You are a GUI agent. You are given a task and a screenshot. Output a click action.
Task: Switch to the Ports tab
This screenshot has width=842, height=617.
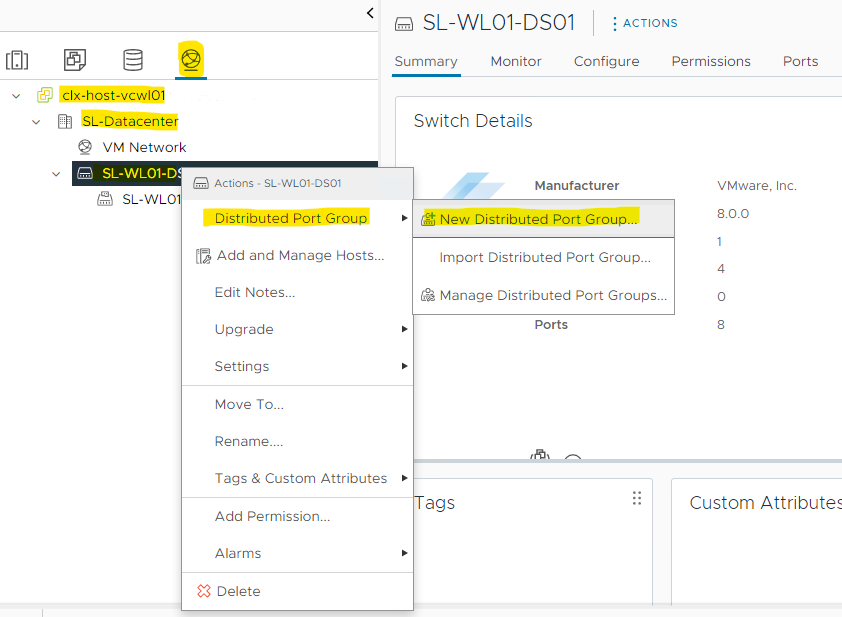coord(800,62)
